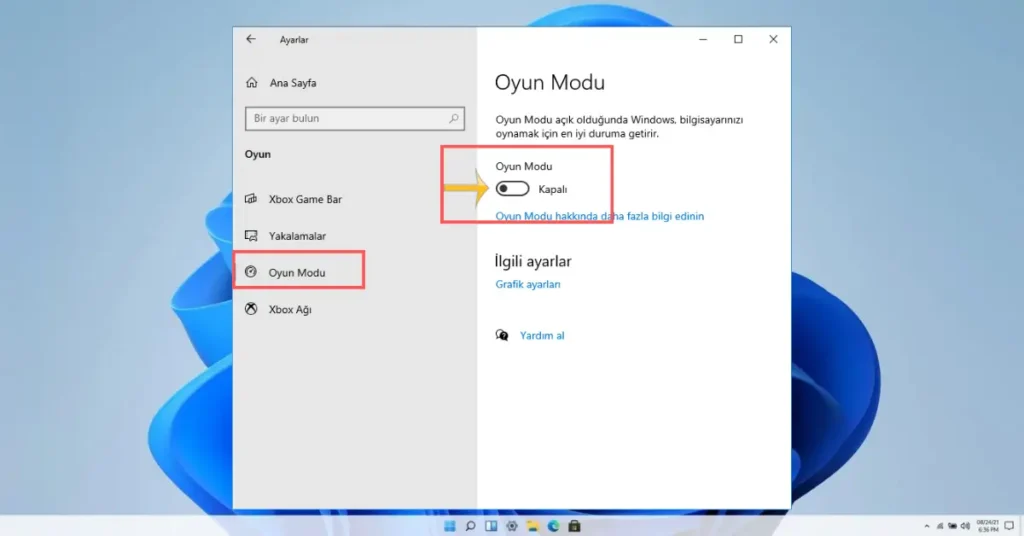Image resolution: width=1024 pixels, height=536 pixels.
Task: Click the 'İlgili ayarlar' heading
Action: click(x=533, y=261)
